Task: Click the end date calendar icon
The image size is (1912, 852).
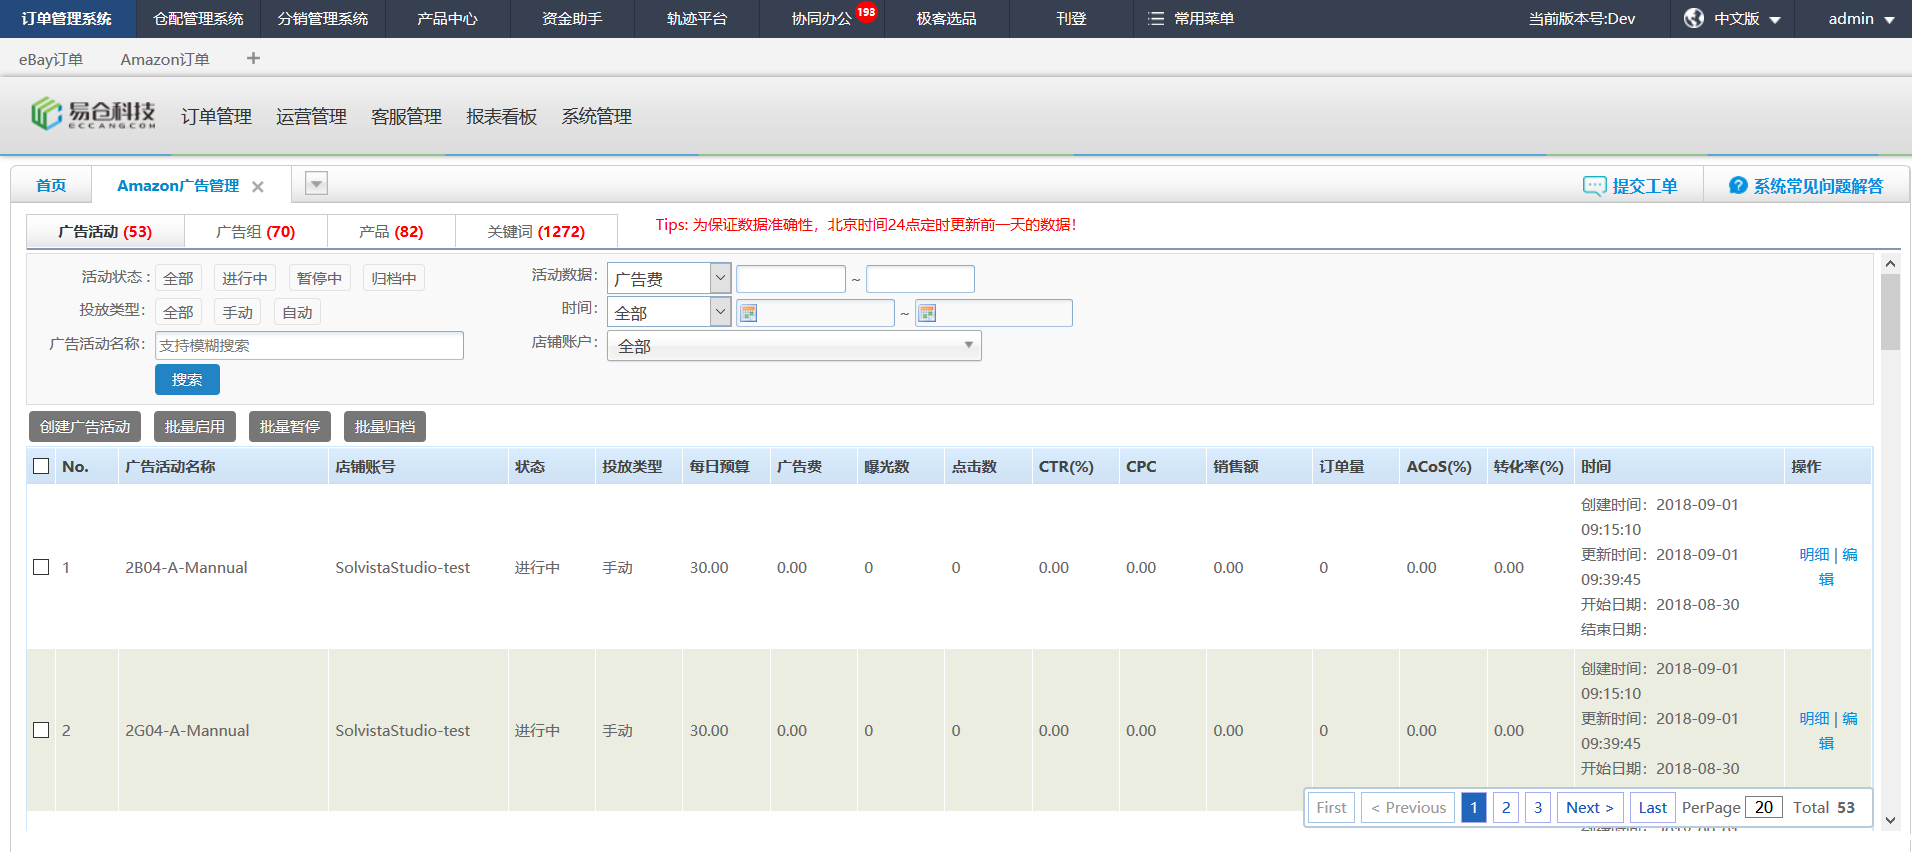Action: (x=927, y=313)
